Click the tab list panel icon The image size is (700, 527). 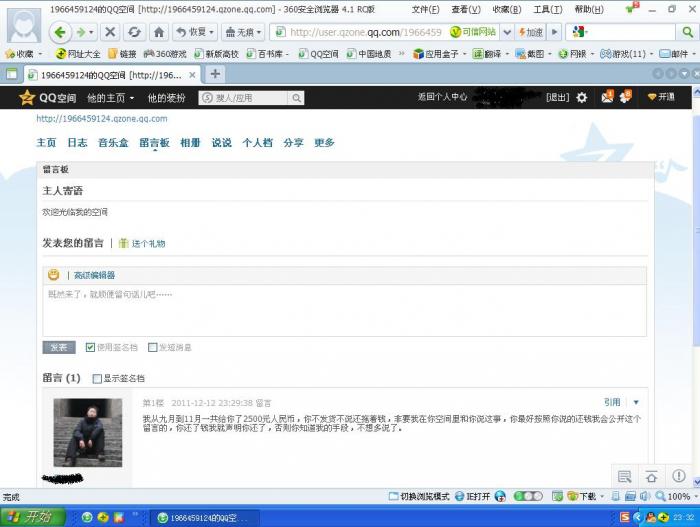pos(12,74)
